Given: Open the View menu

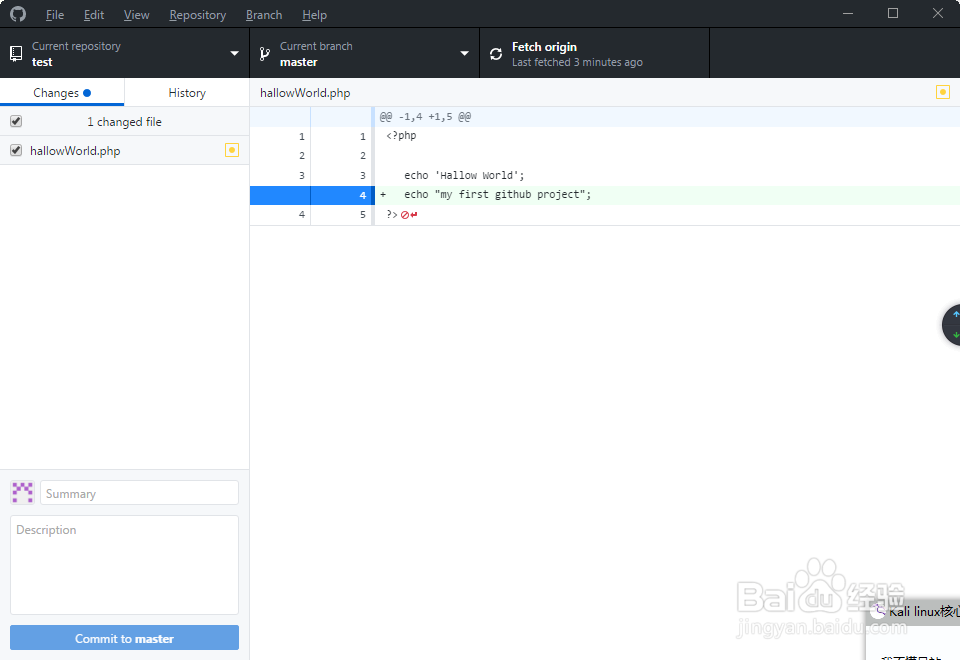Looking at the screenshot, I should [x=136, y=15].
